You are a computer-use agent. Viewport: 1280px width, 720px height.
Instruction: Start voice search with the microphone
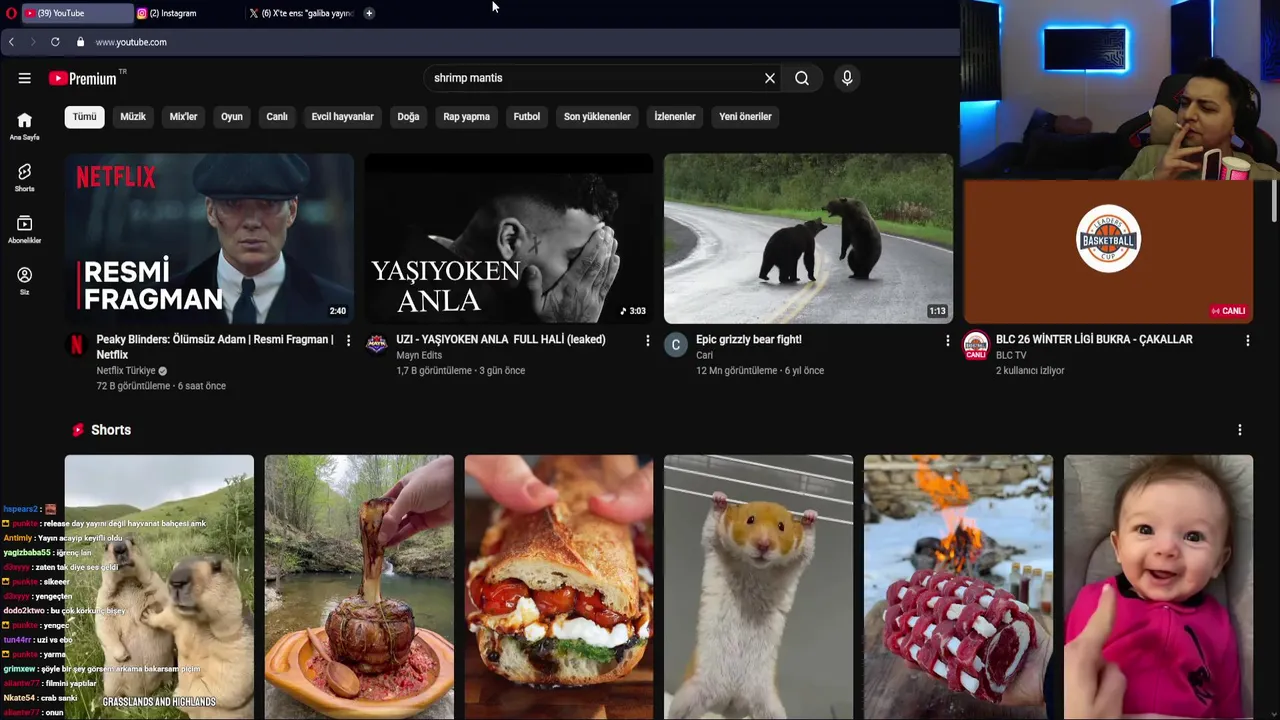(847, 78)
